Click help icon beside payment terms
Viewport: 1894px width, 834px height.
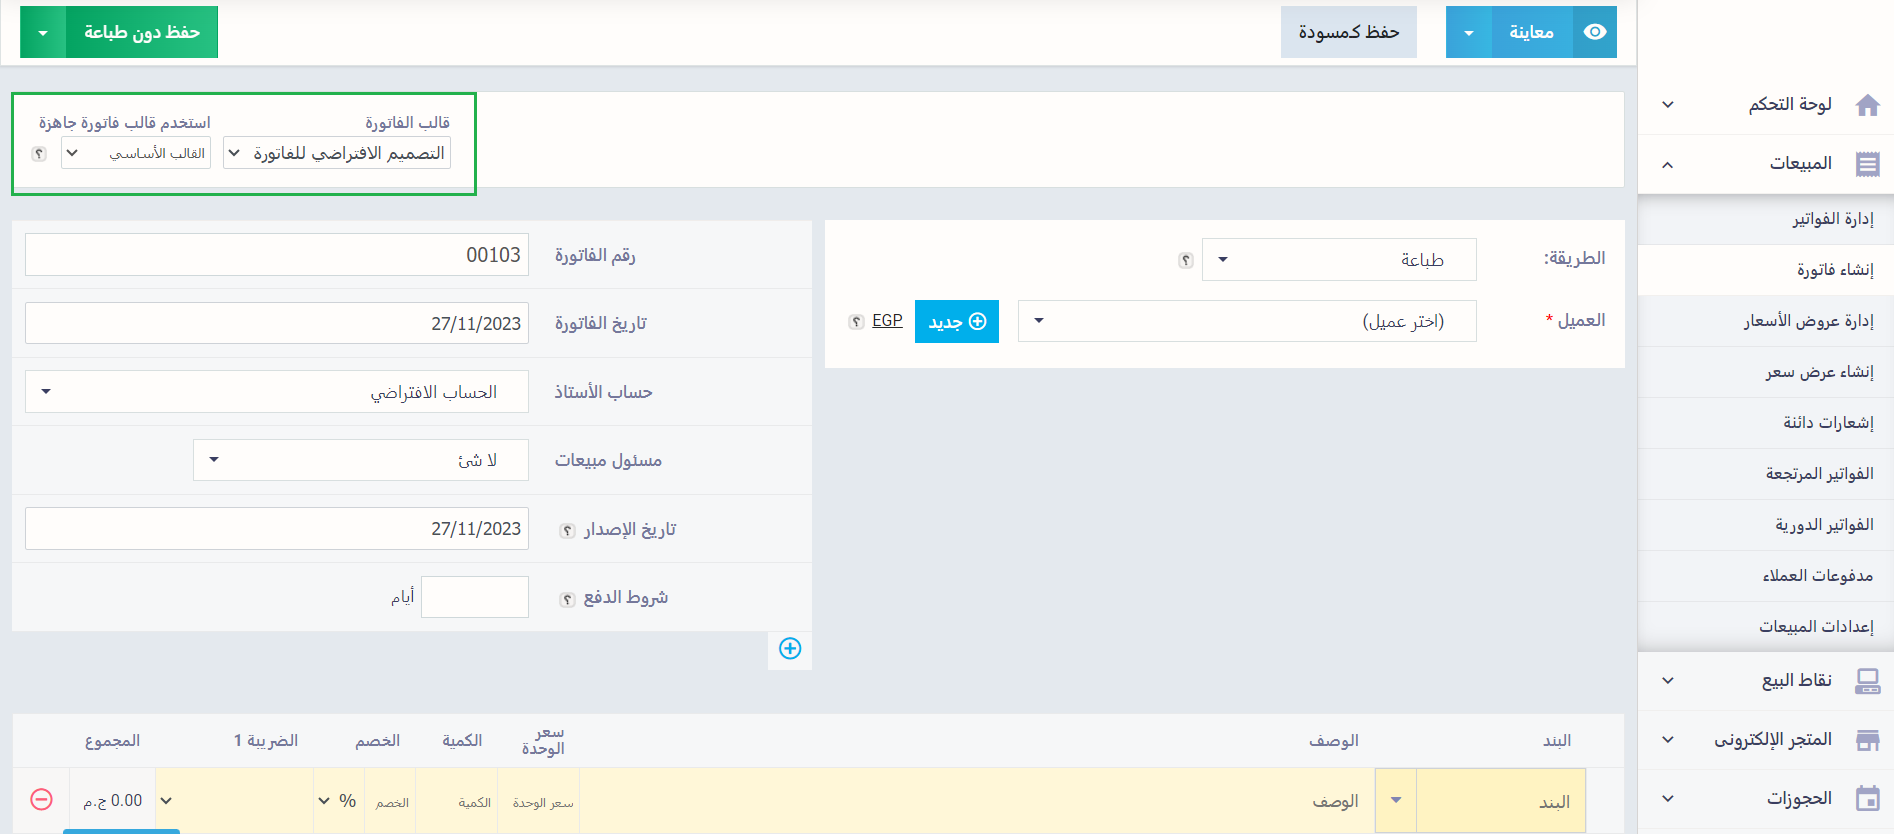567,599
